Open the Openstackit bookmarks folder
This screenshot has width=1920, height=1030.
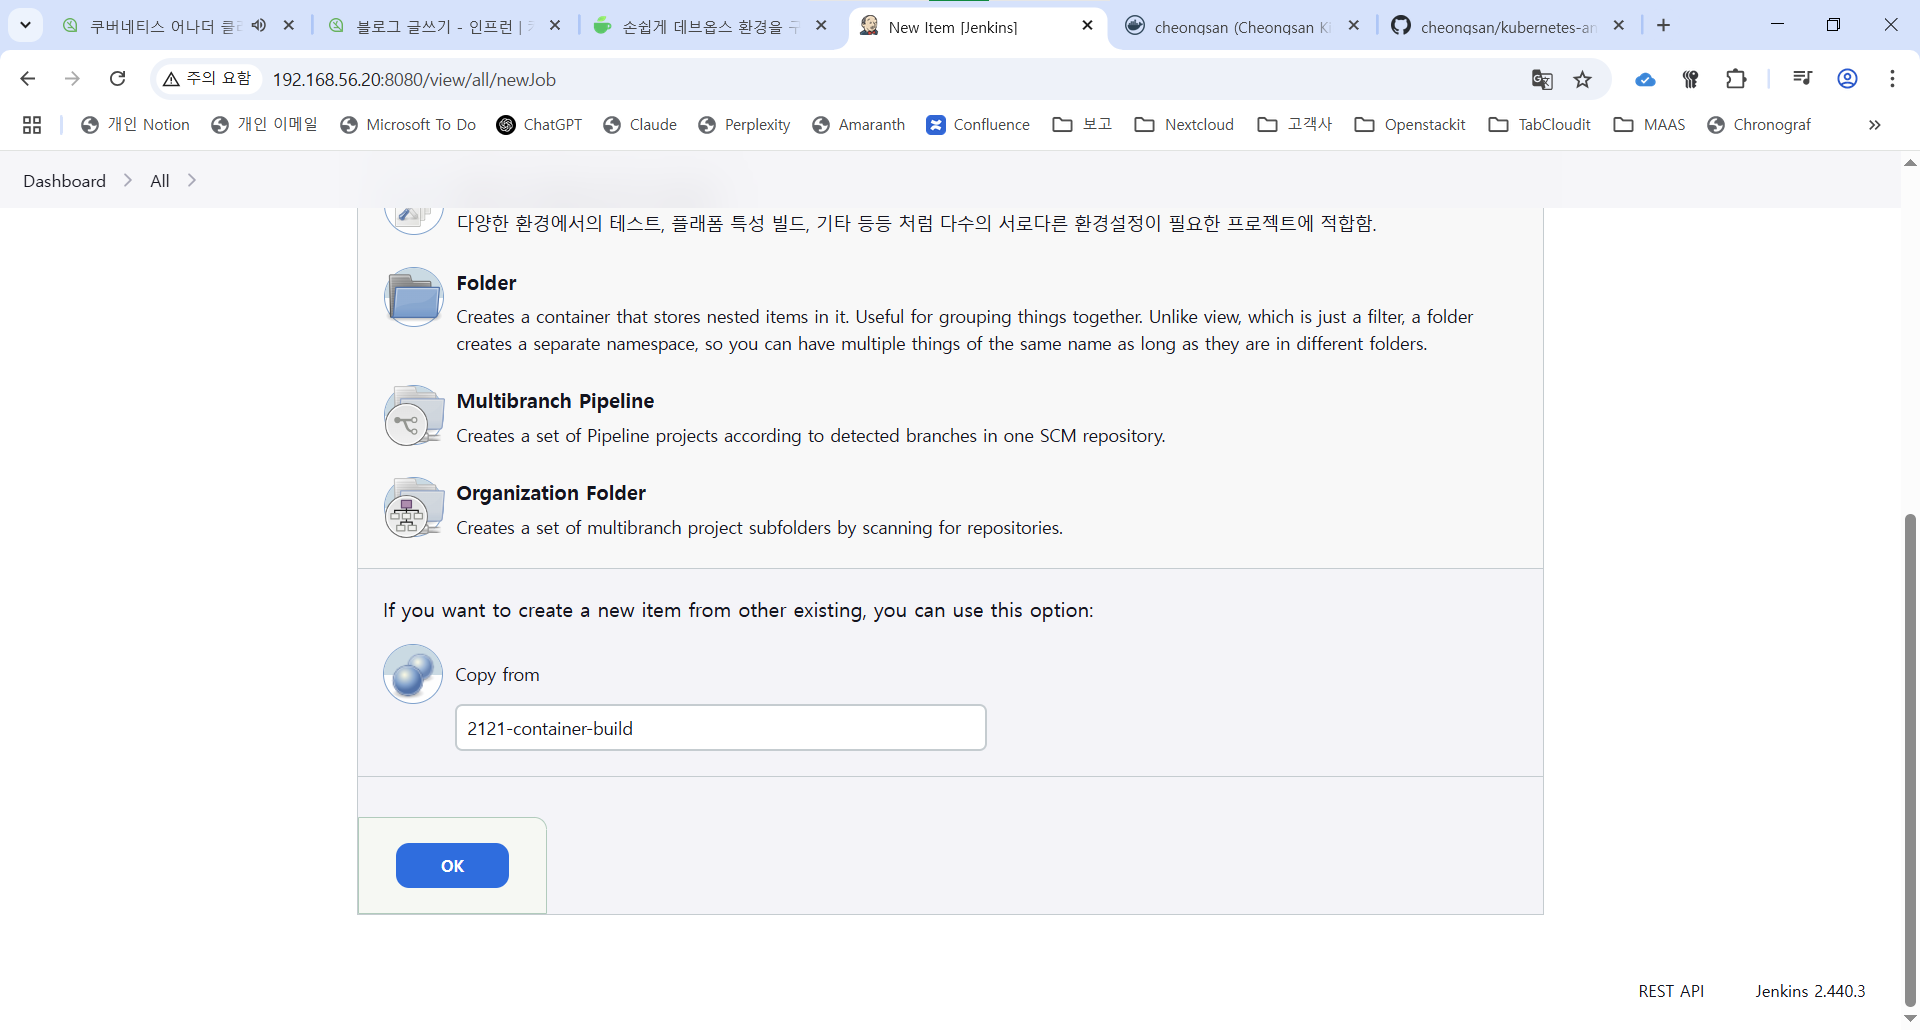click(1410, 125)
